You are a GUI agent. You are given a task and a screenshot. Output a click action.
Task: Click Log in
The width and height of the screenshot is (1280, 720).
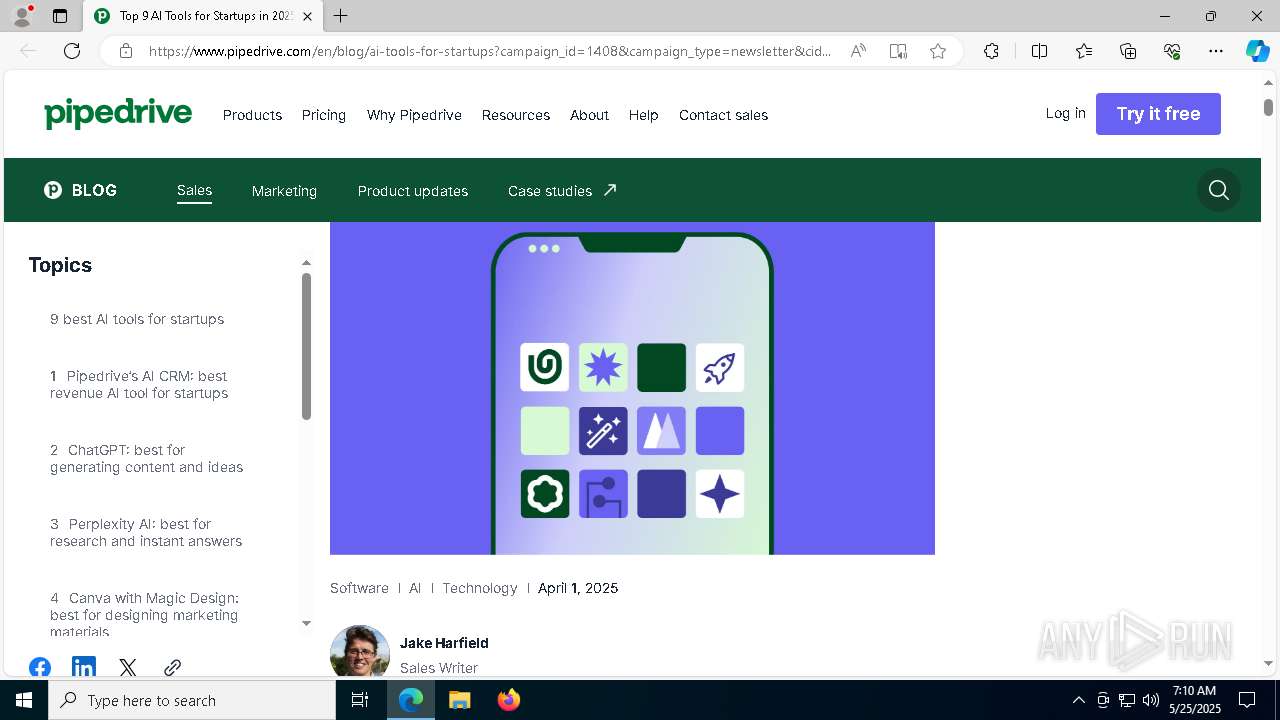1065,113
